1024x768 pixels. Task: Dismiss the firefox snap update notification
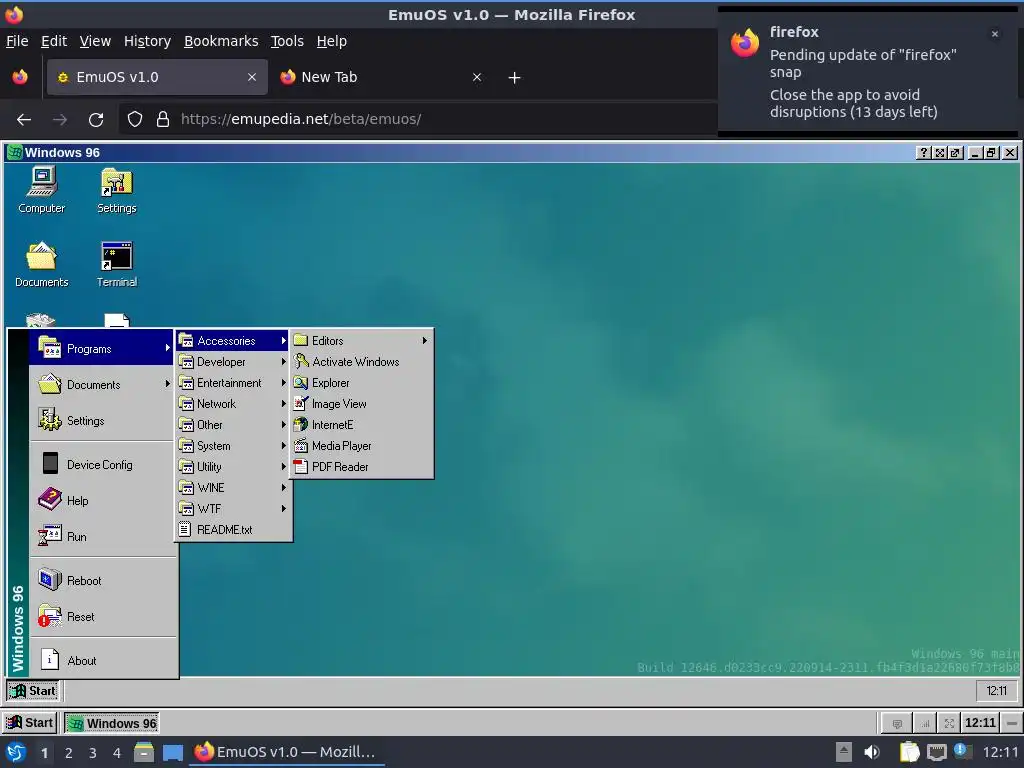[995, 34]
